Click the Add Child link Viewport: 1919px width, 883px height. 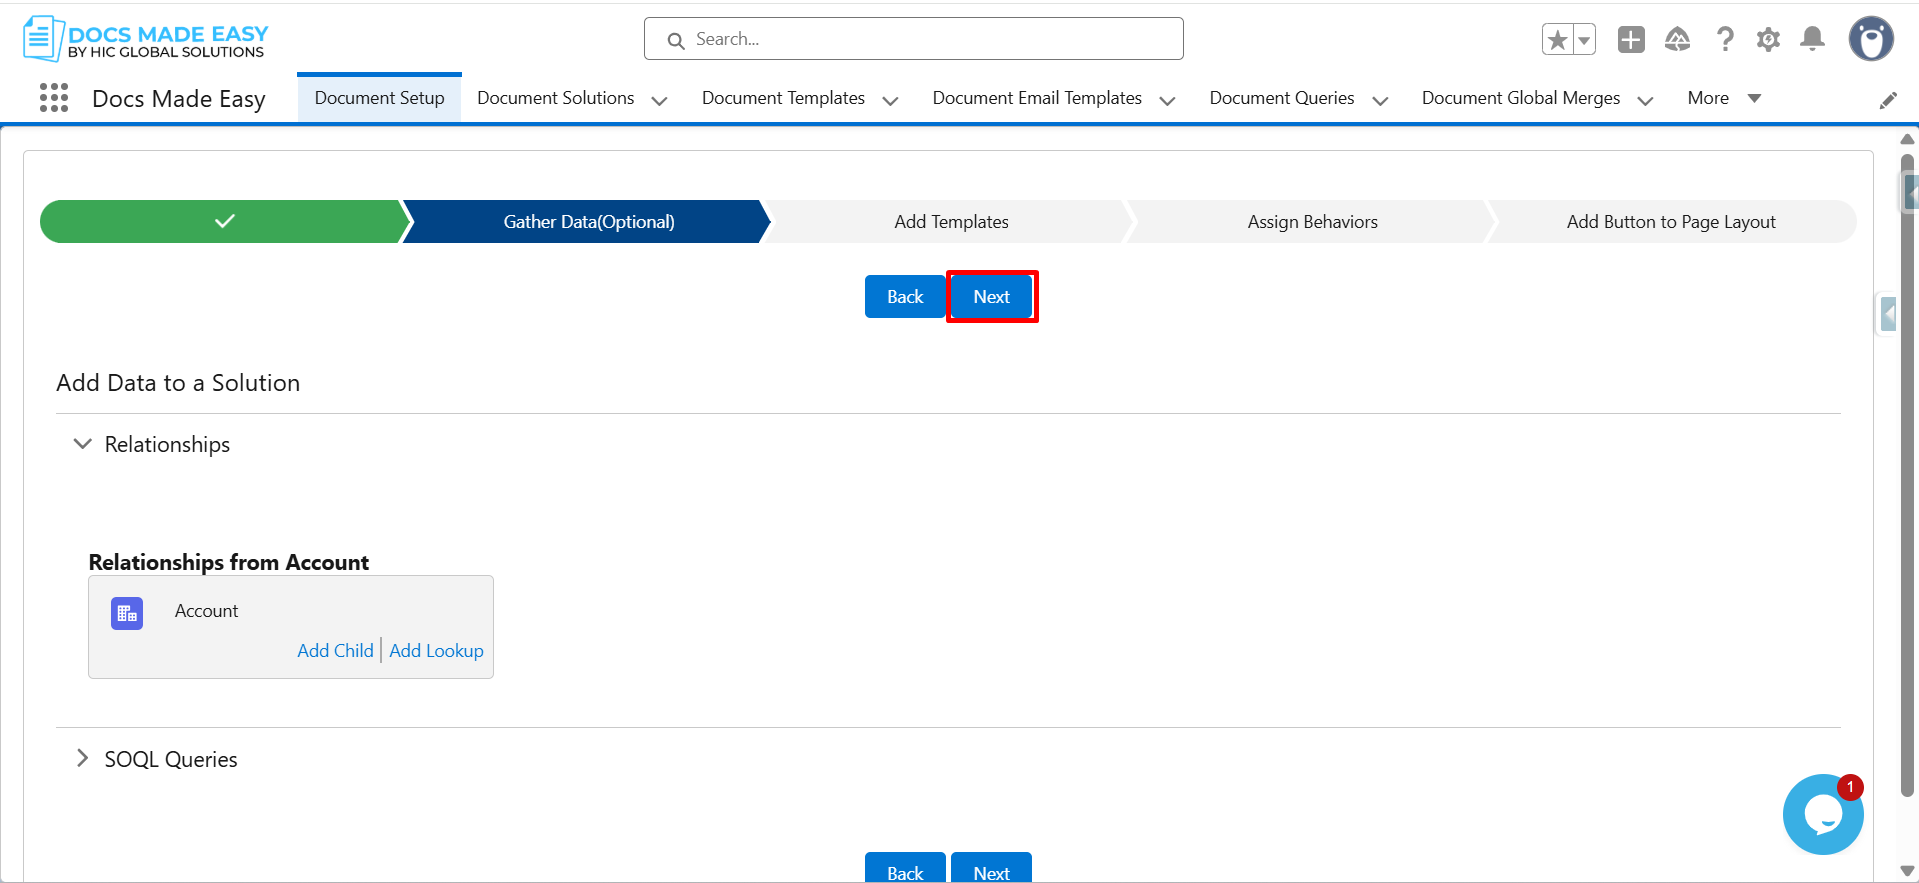(x=335, y=651)
